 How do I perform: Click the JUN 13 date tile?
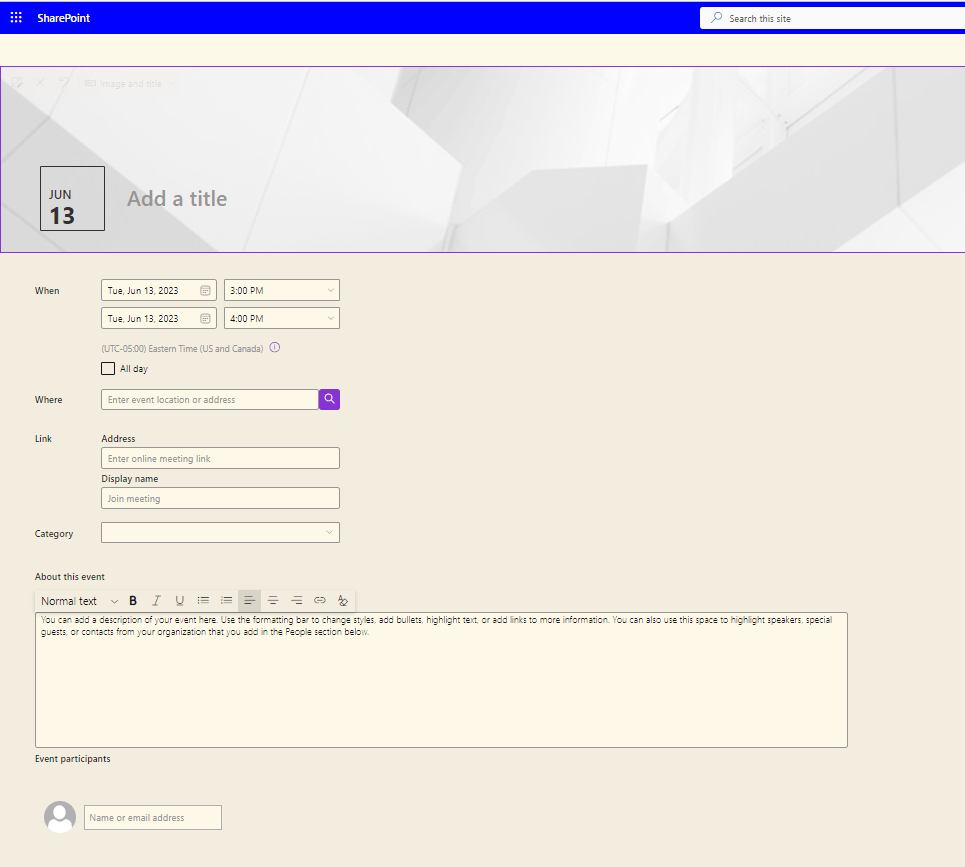73,198
